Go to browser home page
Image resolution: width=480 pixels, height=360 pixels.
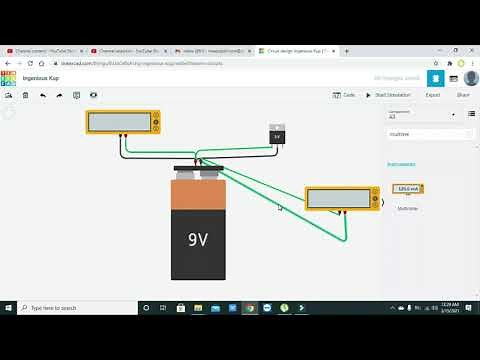pyautogui.click(x=42, y=63)
